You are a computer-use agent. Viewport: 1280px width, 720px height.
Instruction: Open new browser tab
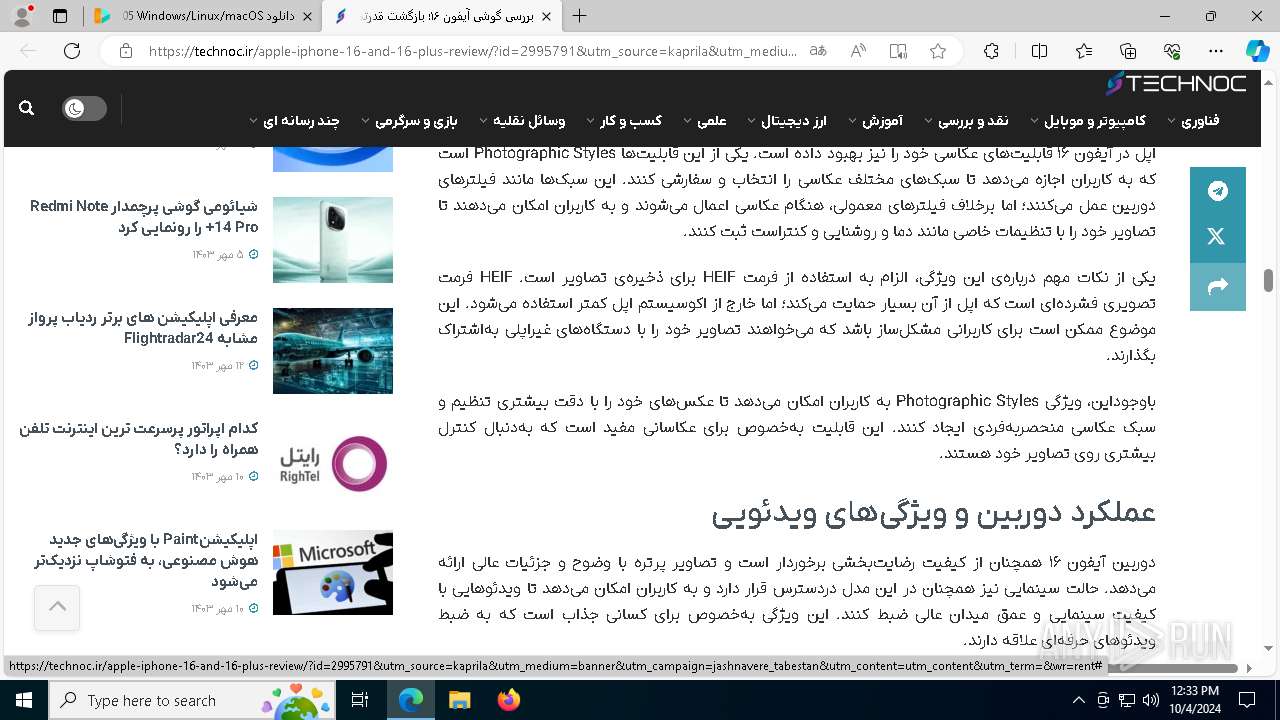point(579,16)
